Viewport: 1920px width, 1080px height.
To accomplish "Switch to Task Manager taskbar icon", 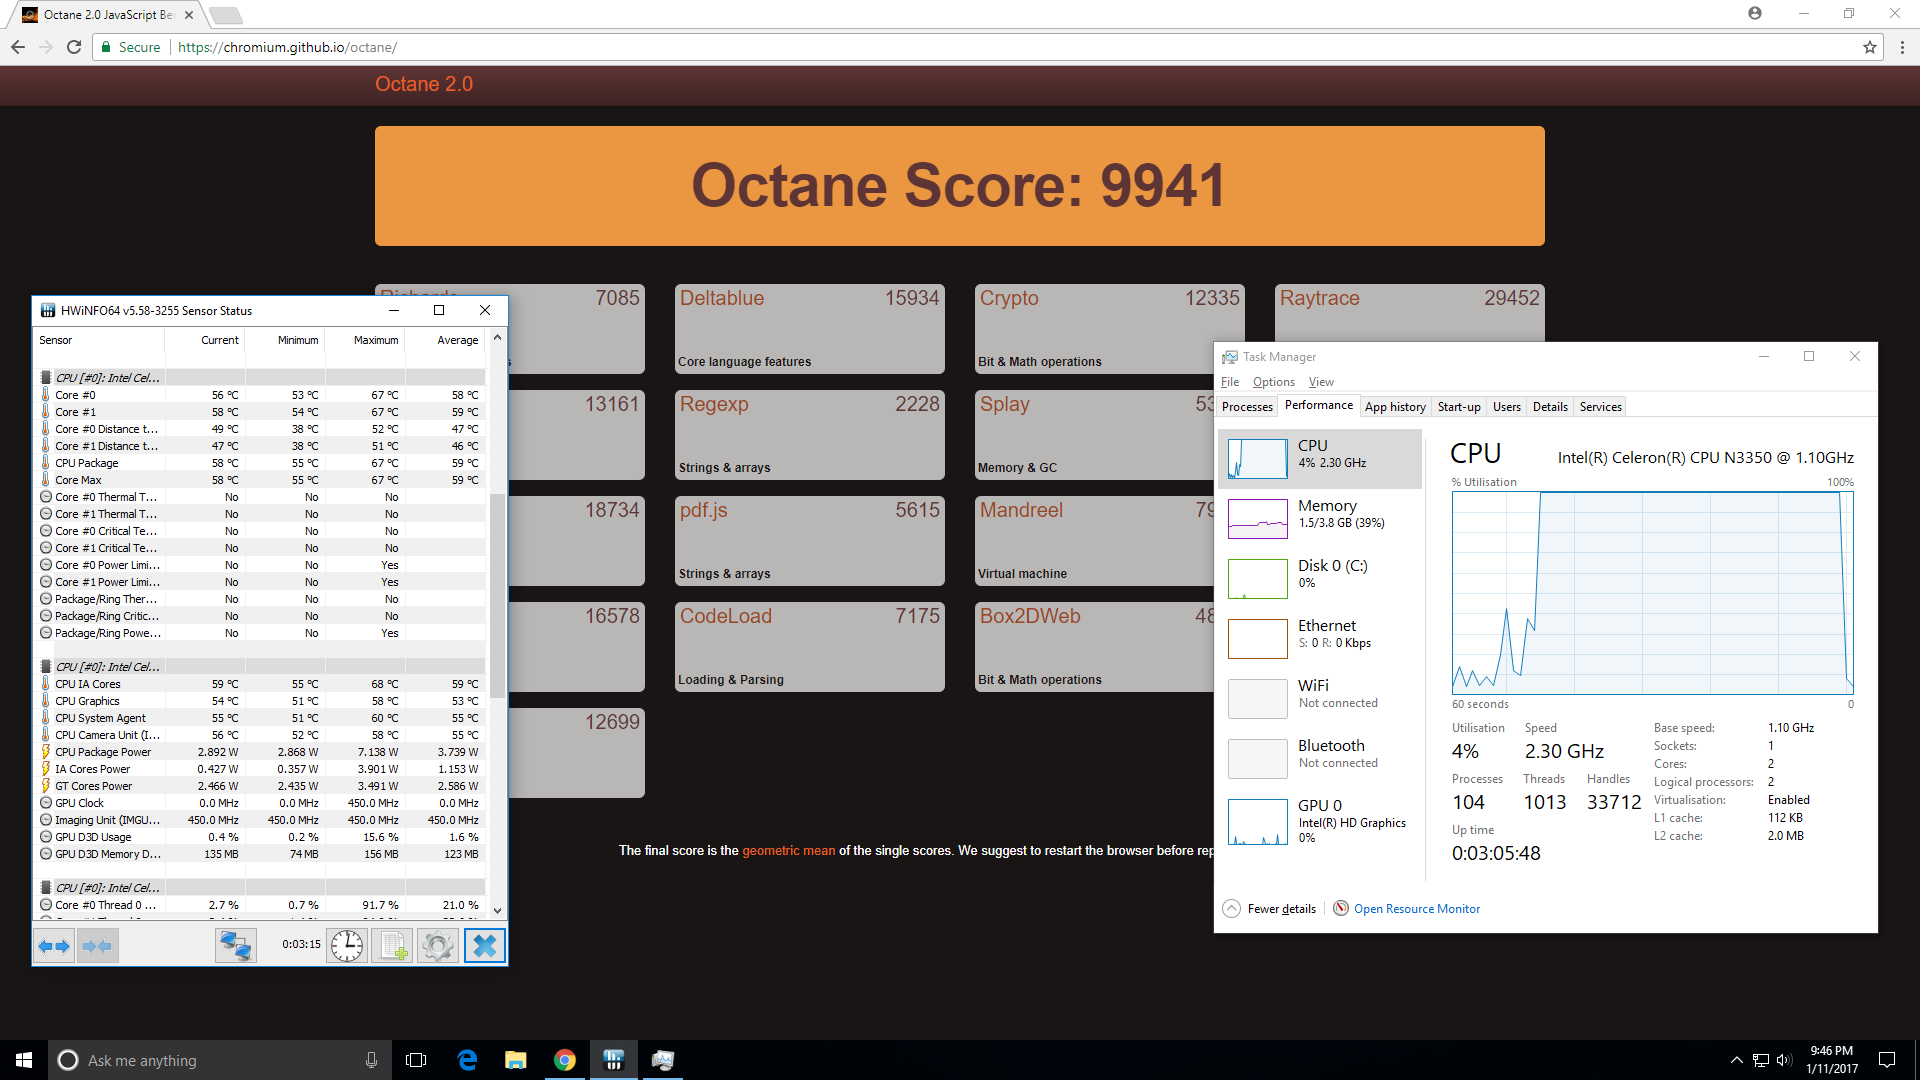I will point(663,1060).
